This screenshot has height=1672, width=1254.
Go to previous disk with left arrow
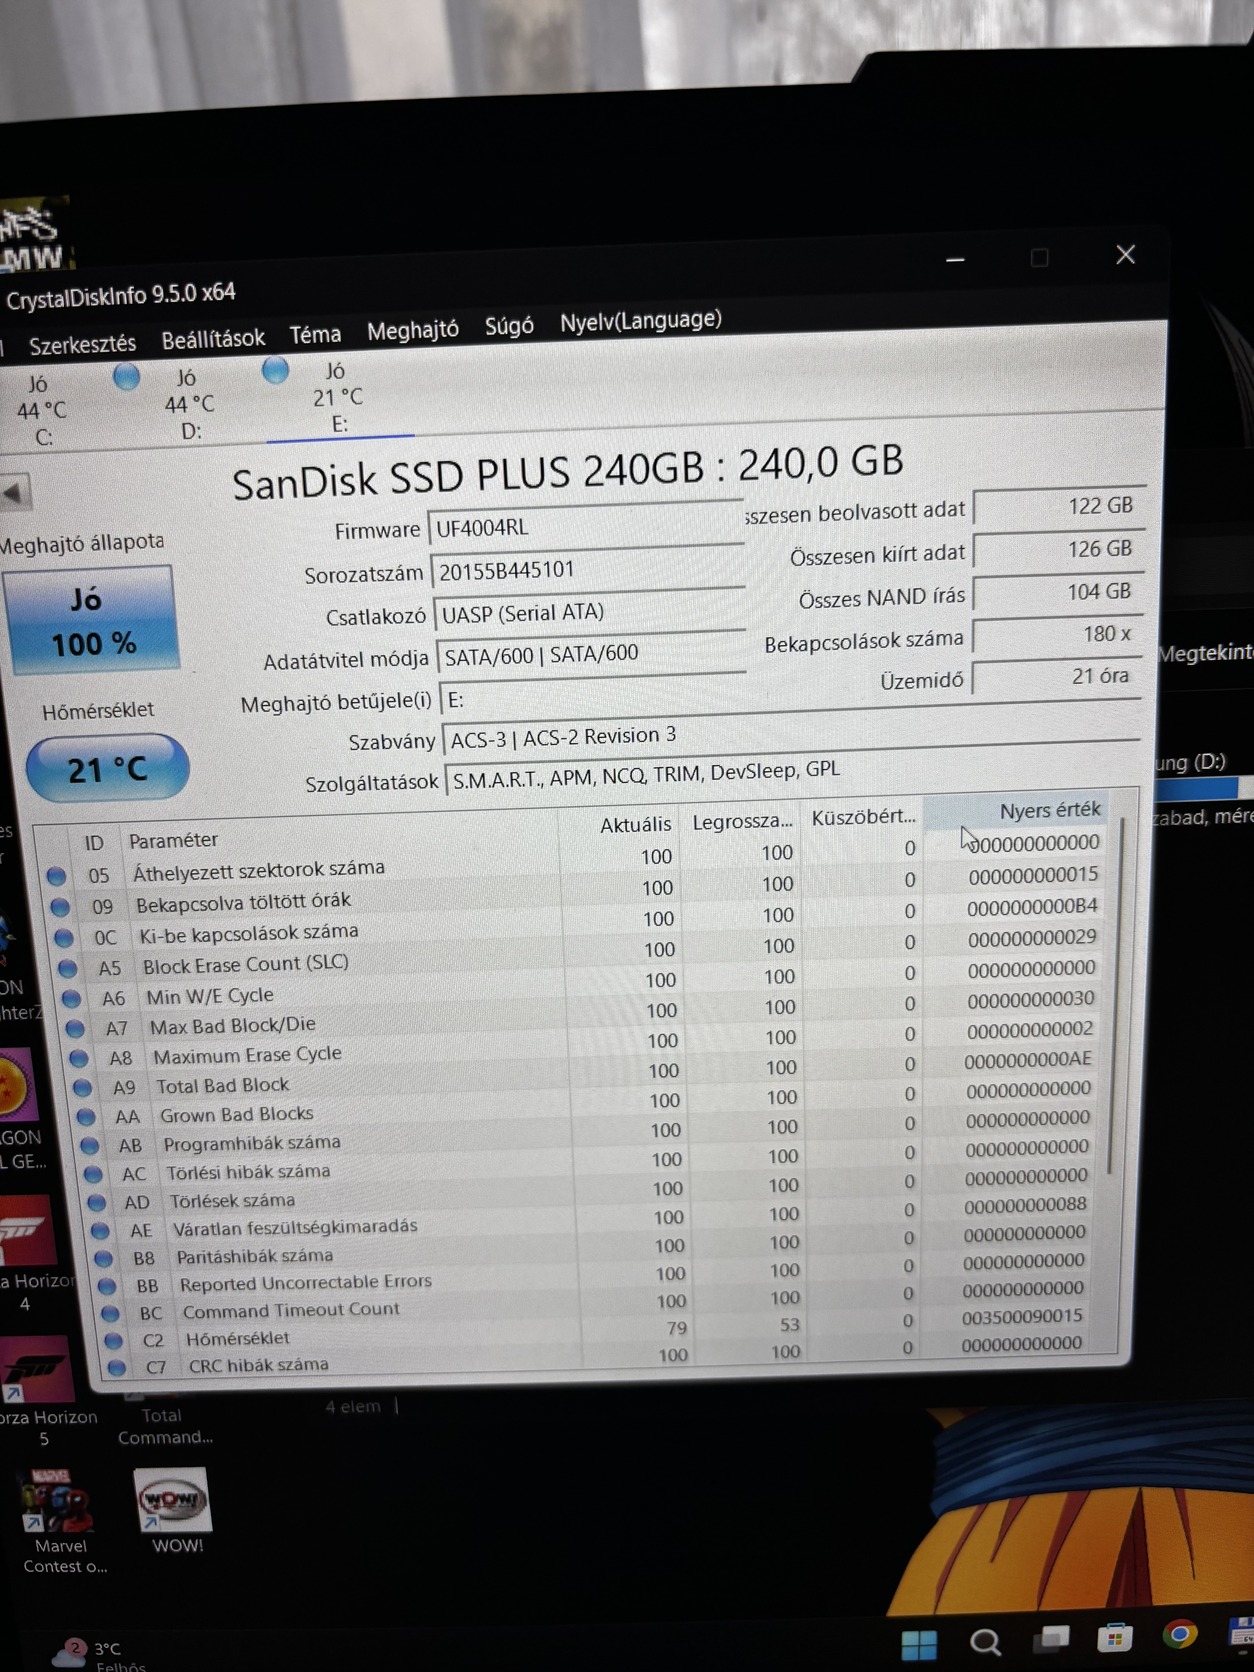point(14,492)
